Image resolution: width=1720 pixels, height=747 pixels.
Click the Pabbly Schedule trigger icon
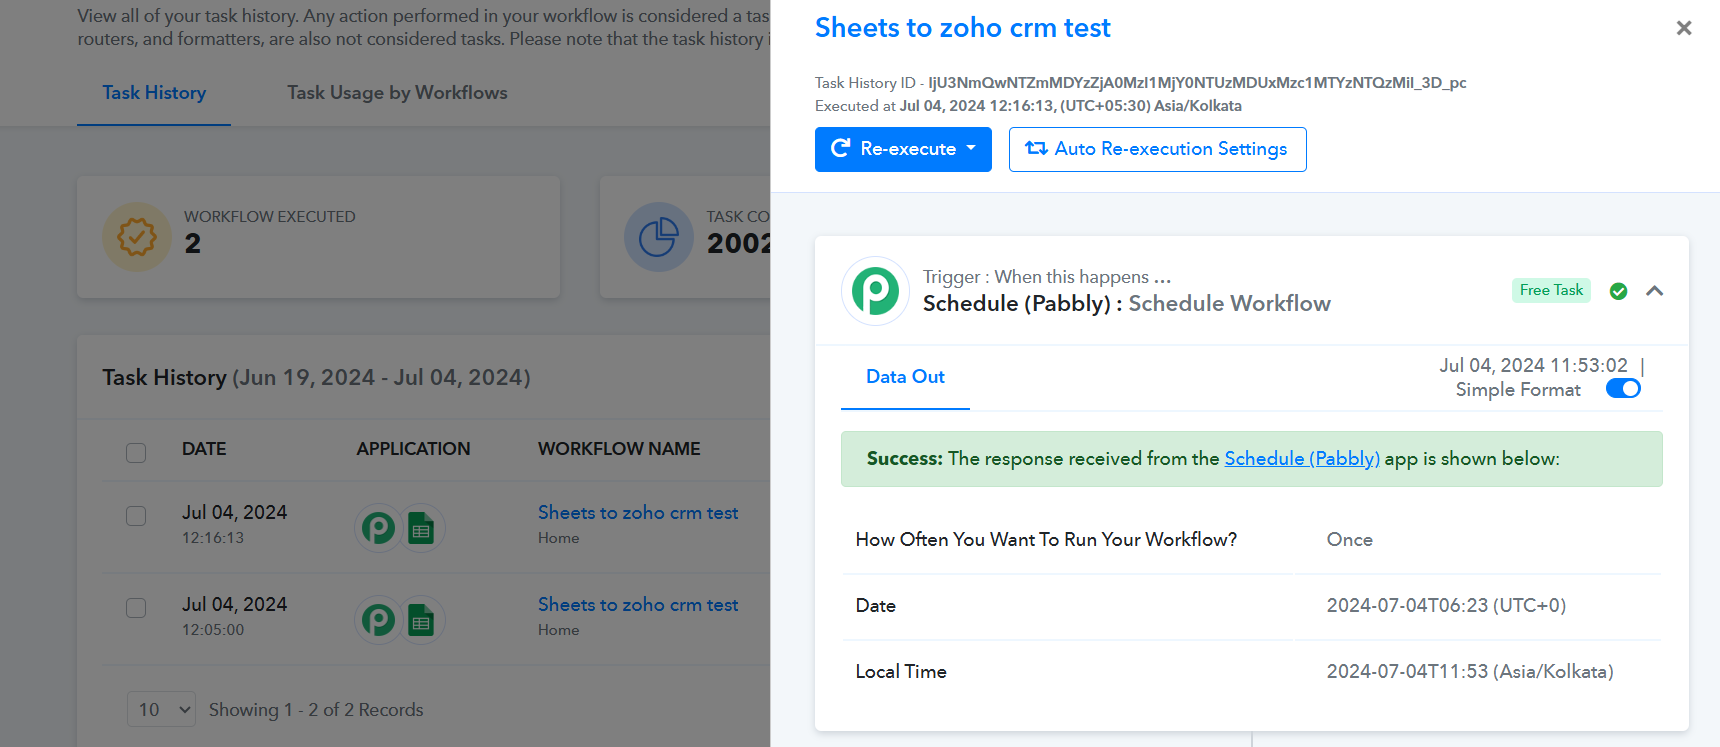coord(875,291)
